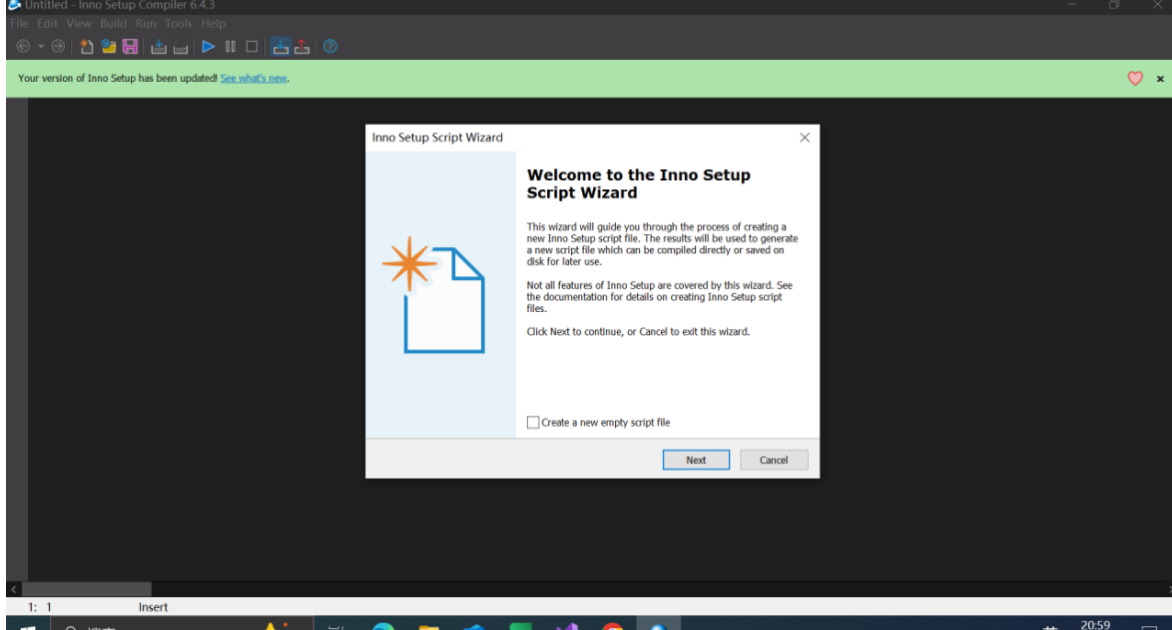Click the Back navigation arrow in toolbar
The height and width of the screenshot is (630, 1172).
coord(23,46)
